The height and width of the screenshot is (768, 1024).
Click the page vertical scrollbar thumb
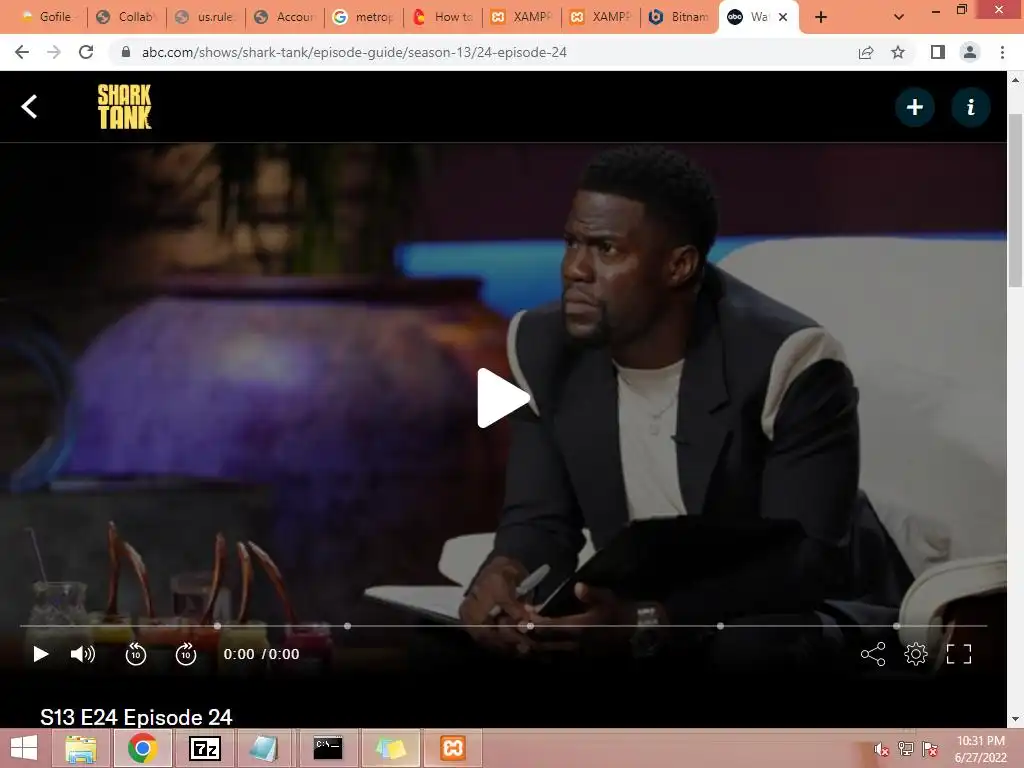click(1015, 200)
